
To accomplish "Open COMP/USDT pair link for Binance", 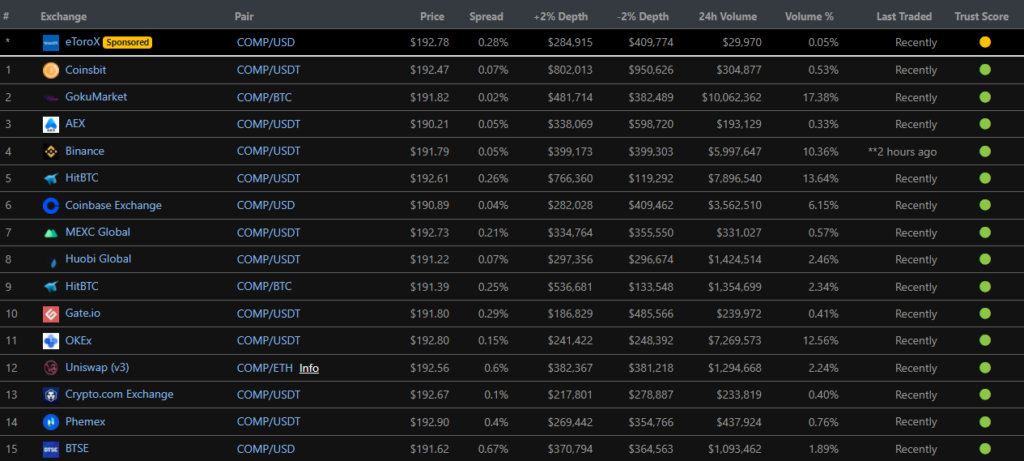I will tap(268, 151).
